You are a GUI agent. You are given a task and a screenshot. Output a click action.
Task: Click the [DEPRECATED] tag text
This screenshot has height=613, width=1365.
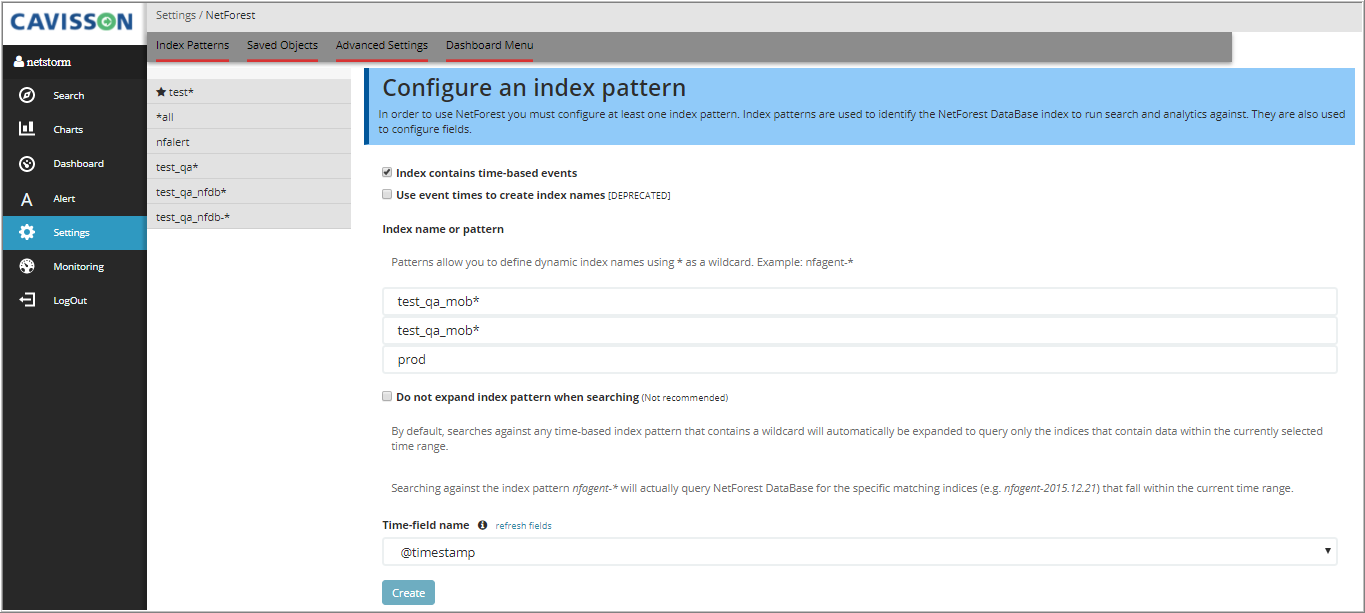tap(639, 196)
